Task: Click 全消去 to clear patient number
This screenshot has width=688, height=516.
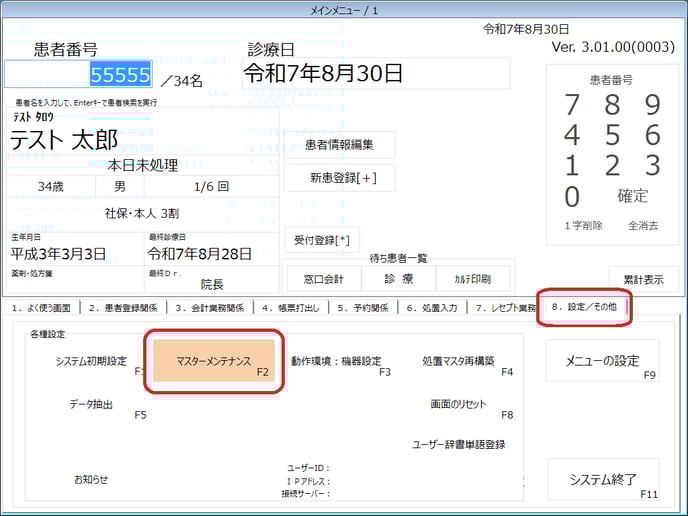Action: tap(643, 226)
